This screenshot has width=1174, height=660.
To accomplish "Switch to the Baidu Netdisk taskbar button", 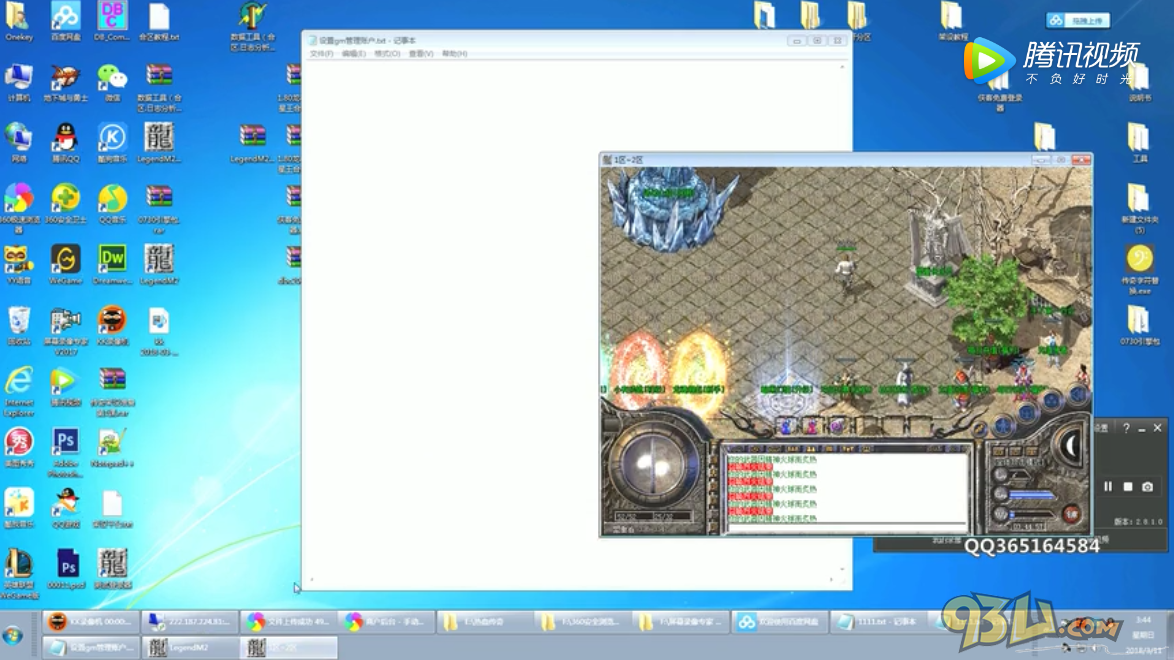I will point(779,622).
